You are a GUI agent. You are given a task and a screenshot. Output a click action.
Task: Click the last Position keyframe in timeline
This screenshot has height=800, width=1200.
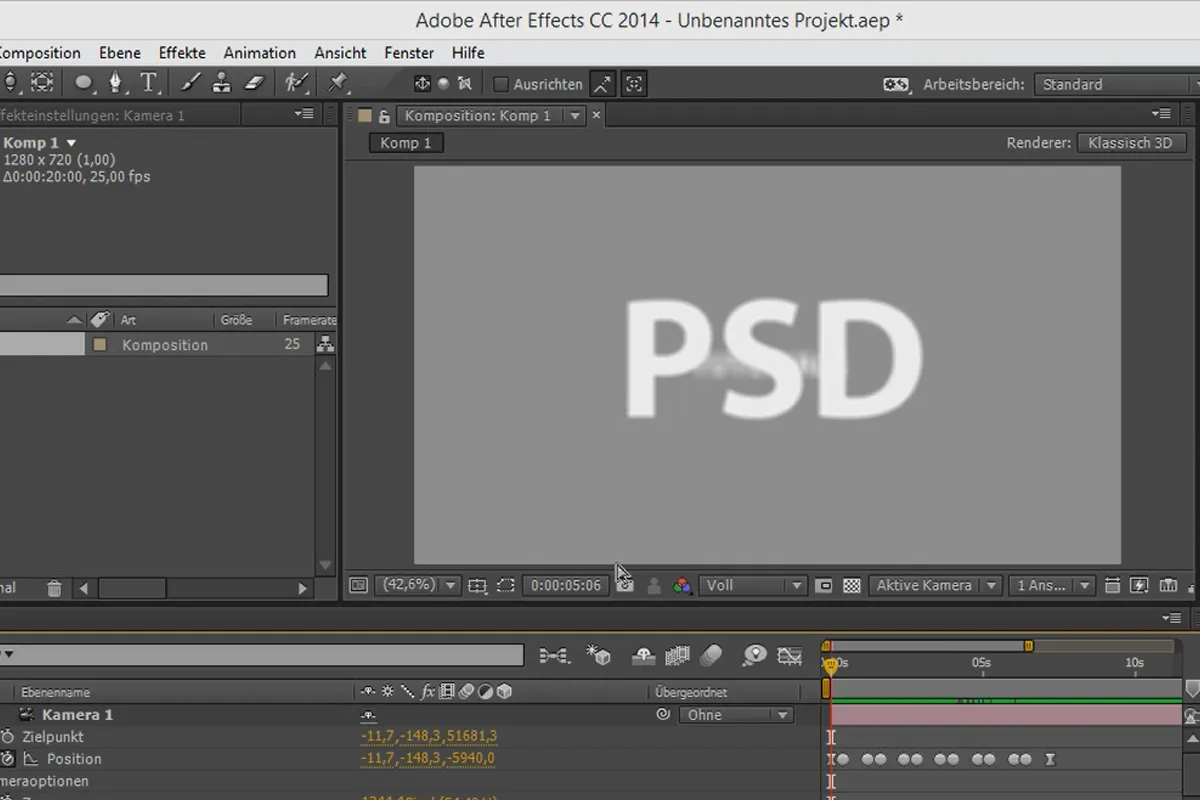click(x=1050, y=759)
